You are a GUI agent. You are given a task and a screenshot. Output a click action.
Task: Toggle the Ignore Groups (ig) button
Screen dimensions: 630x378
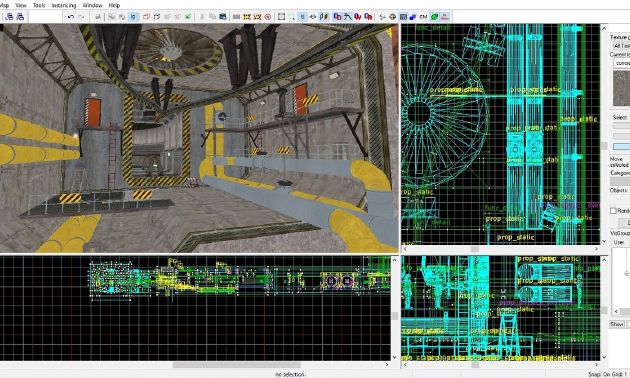[x=133, y=17]
